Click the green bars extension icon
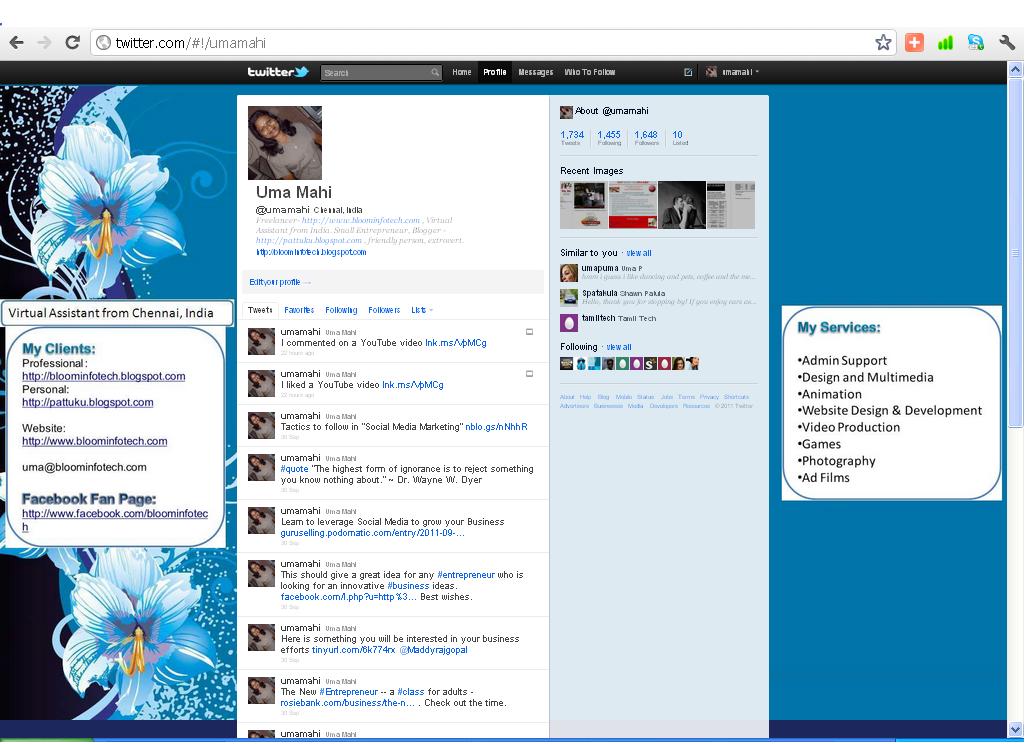1026x744 pixels. [944, 43]
